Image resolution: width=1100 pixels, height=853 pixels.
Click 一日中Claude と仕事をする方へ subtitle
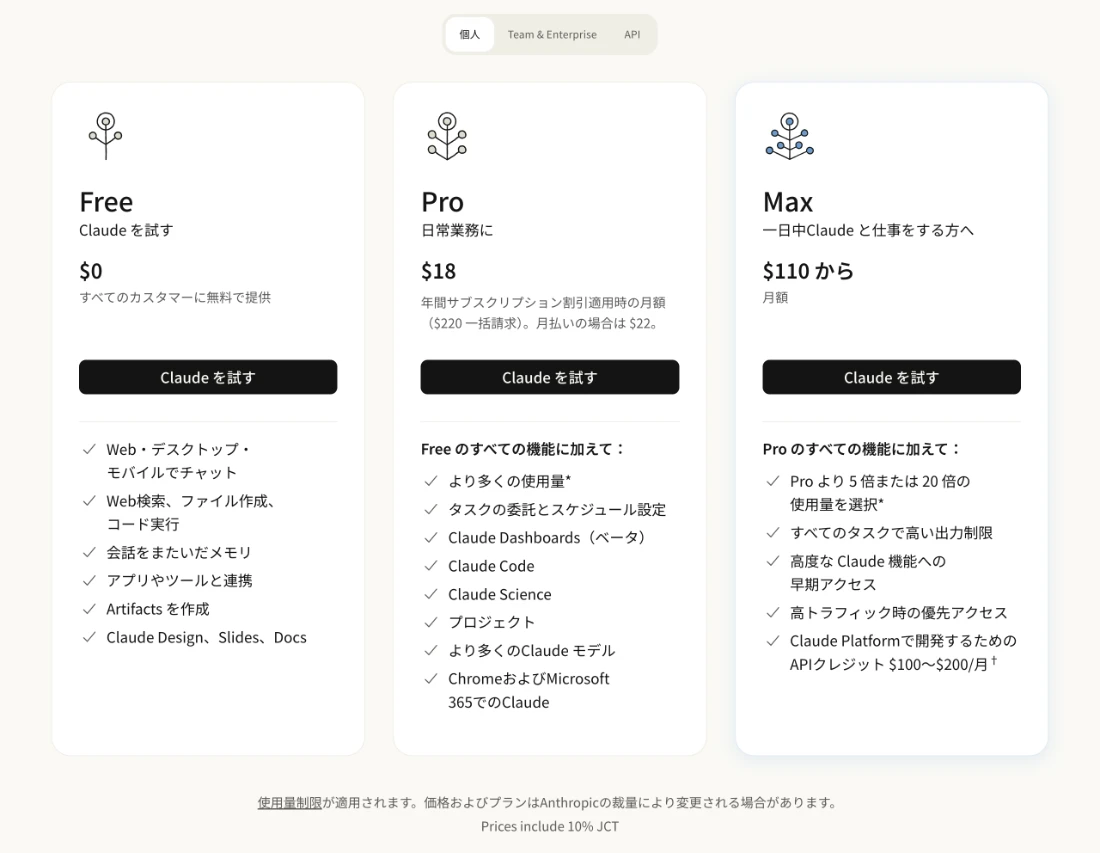click(868, 230)
